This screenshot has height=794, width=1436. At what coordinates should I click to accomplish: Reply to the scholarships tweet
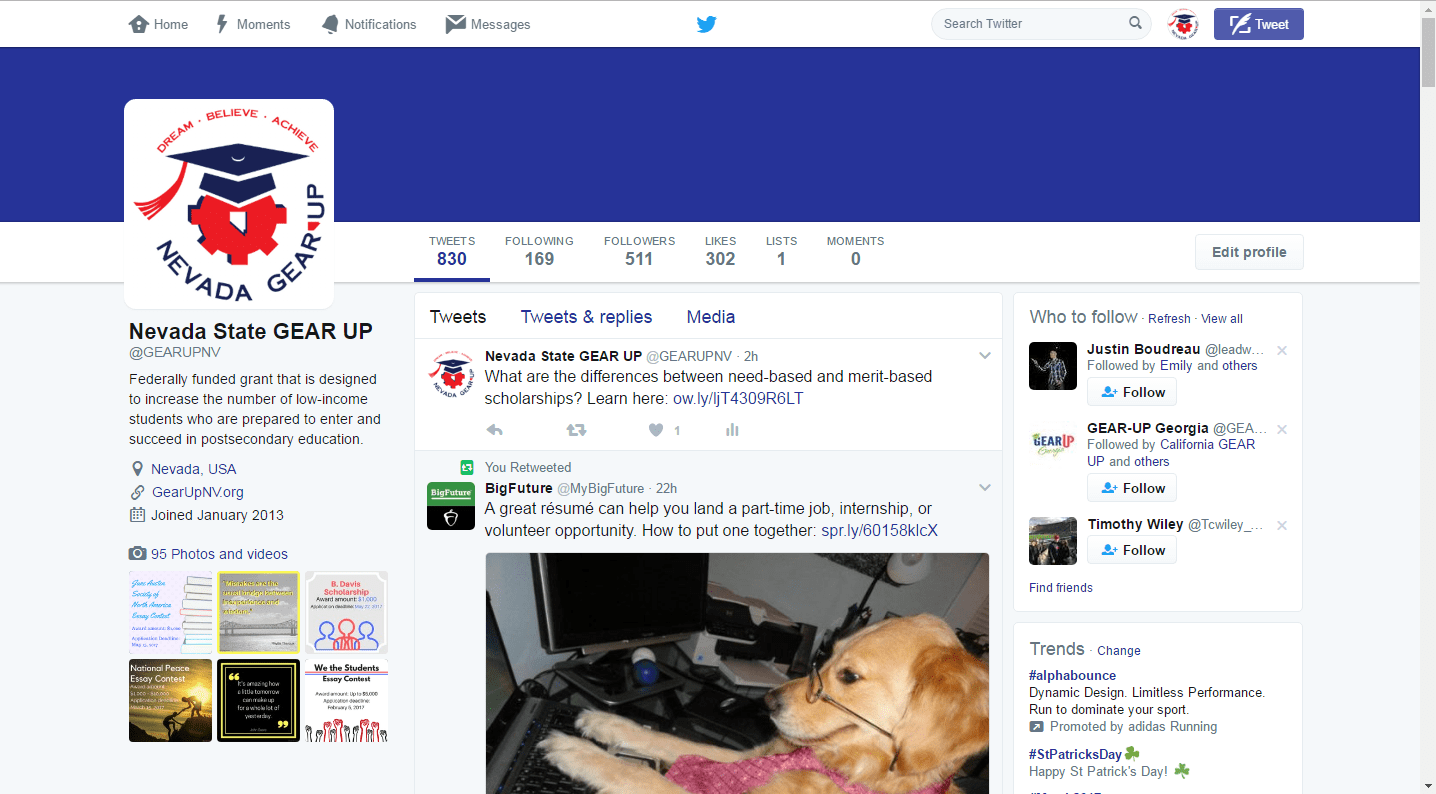pyautogui.click(x=494, y=430)
